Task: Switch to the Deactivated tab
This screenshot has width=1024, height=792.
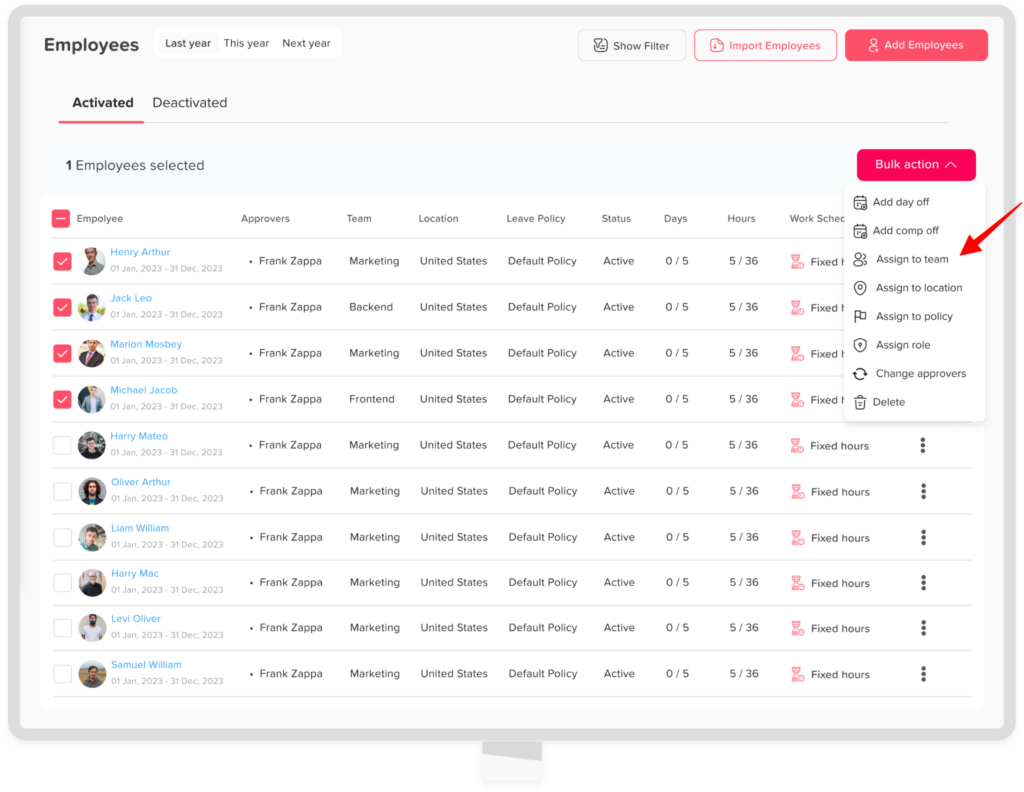Action: tap(189, 103)
